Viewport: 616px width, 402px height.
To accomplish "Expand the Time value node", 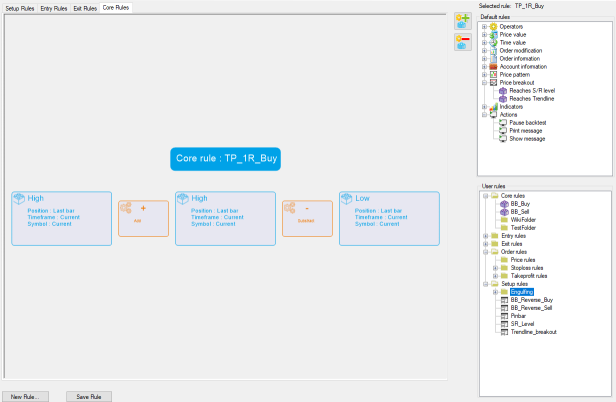I will [484, 42].
